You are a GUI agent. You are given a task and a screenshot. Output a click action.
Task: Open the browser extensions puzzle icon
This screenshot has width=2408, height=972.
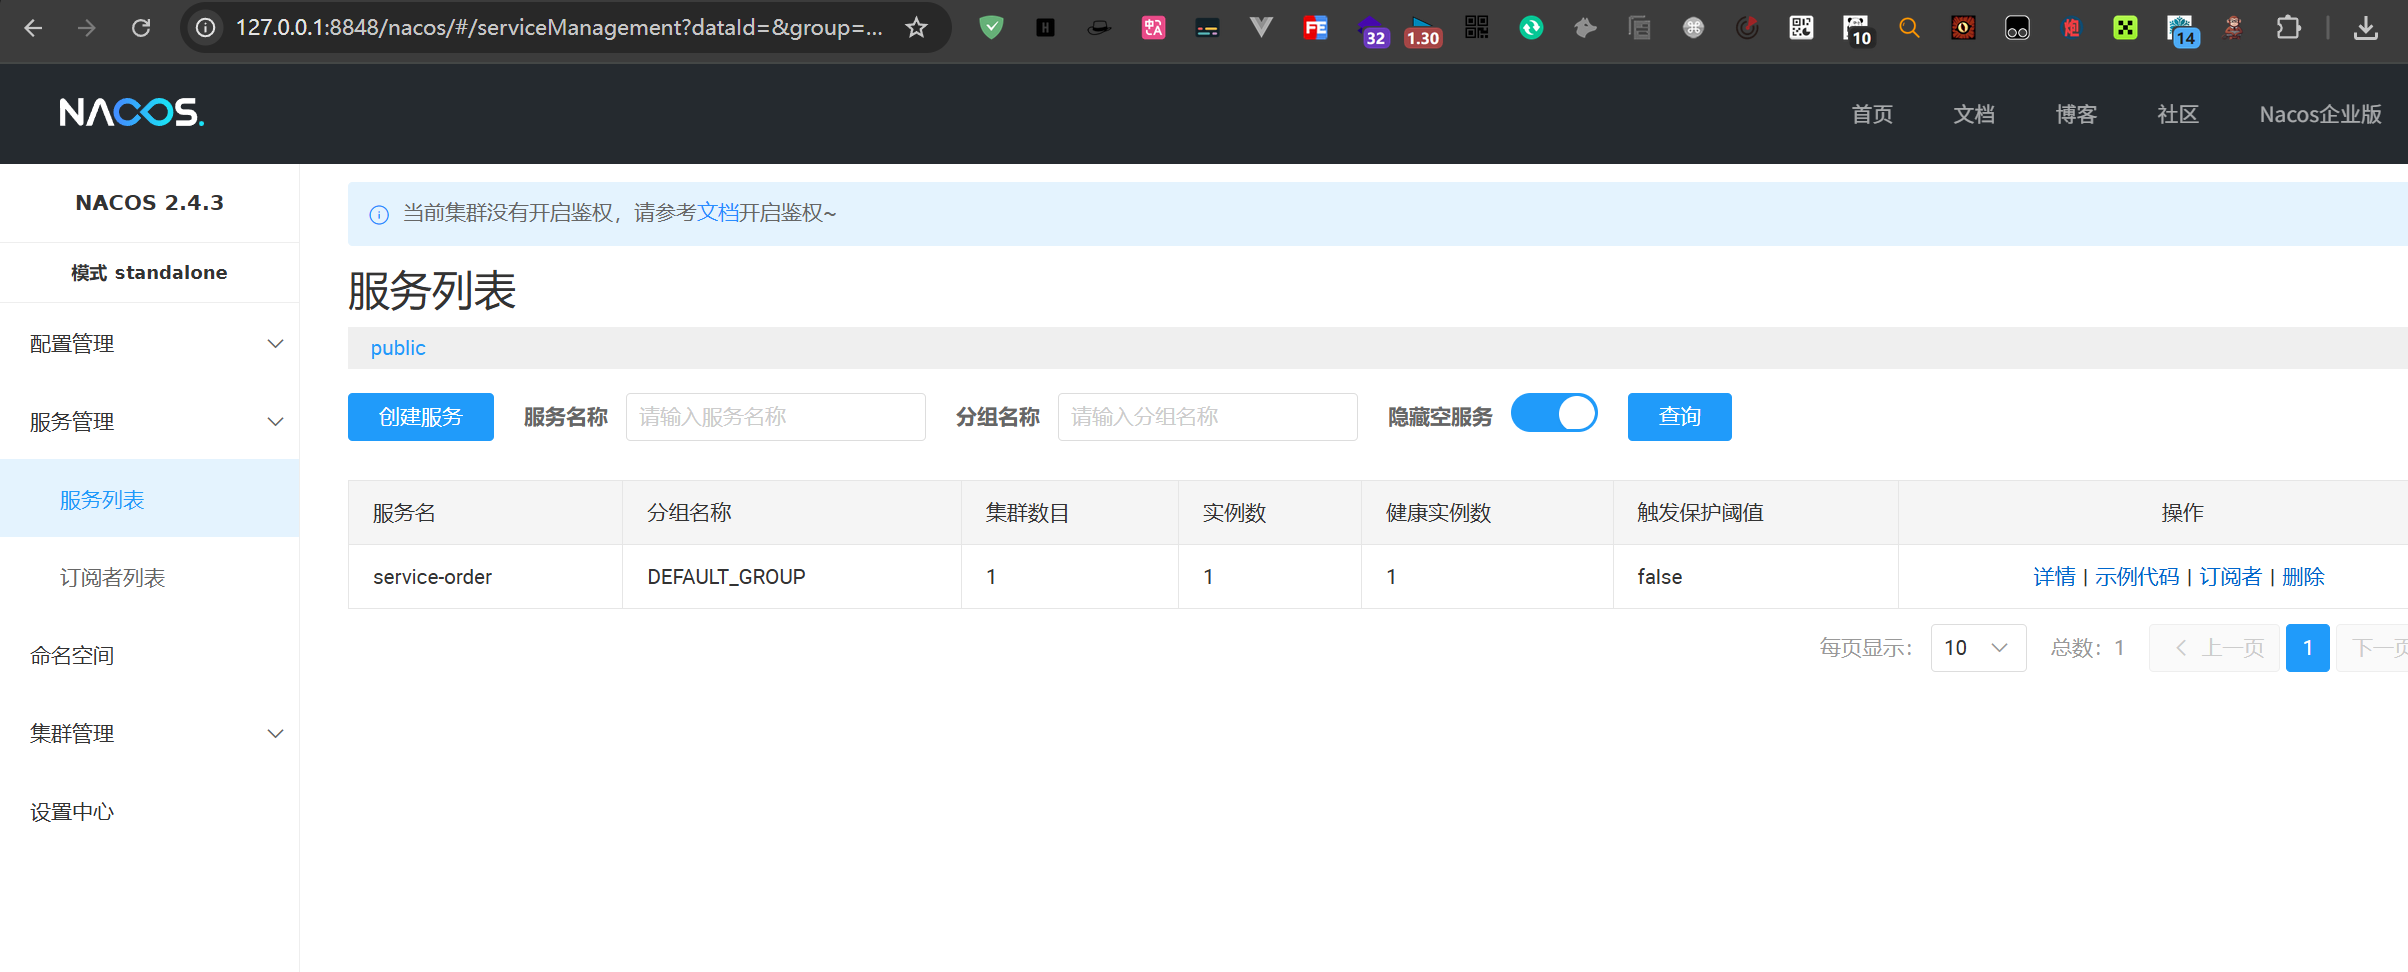click(2288, 28)
